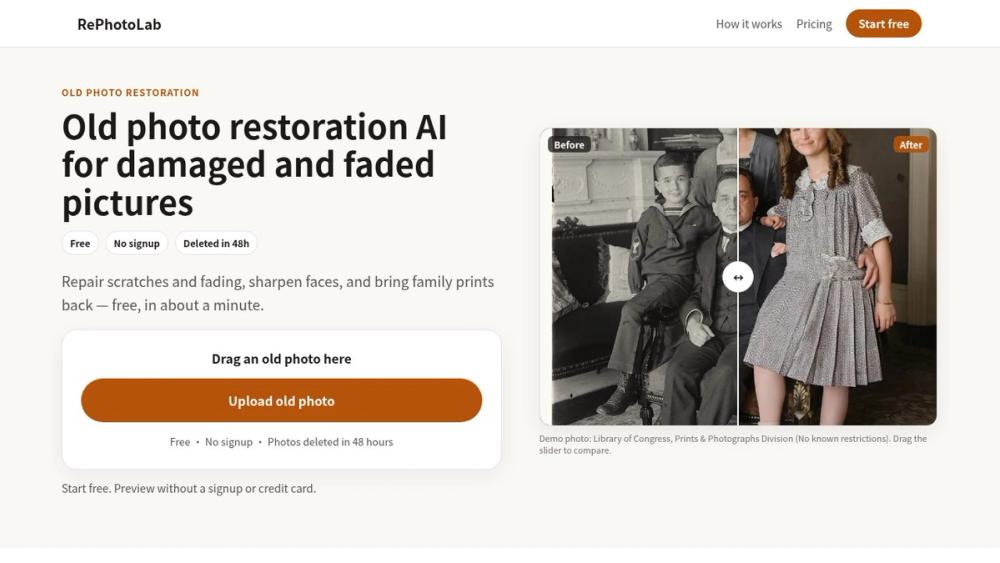Click the Deleted in 48h badge

216,244
